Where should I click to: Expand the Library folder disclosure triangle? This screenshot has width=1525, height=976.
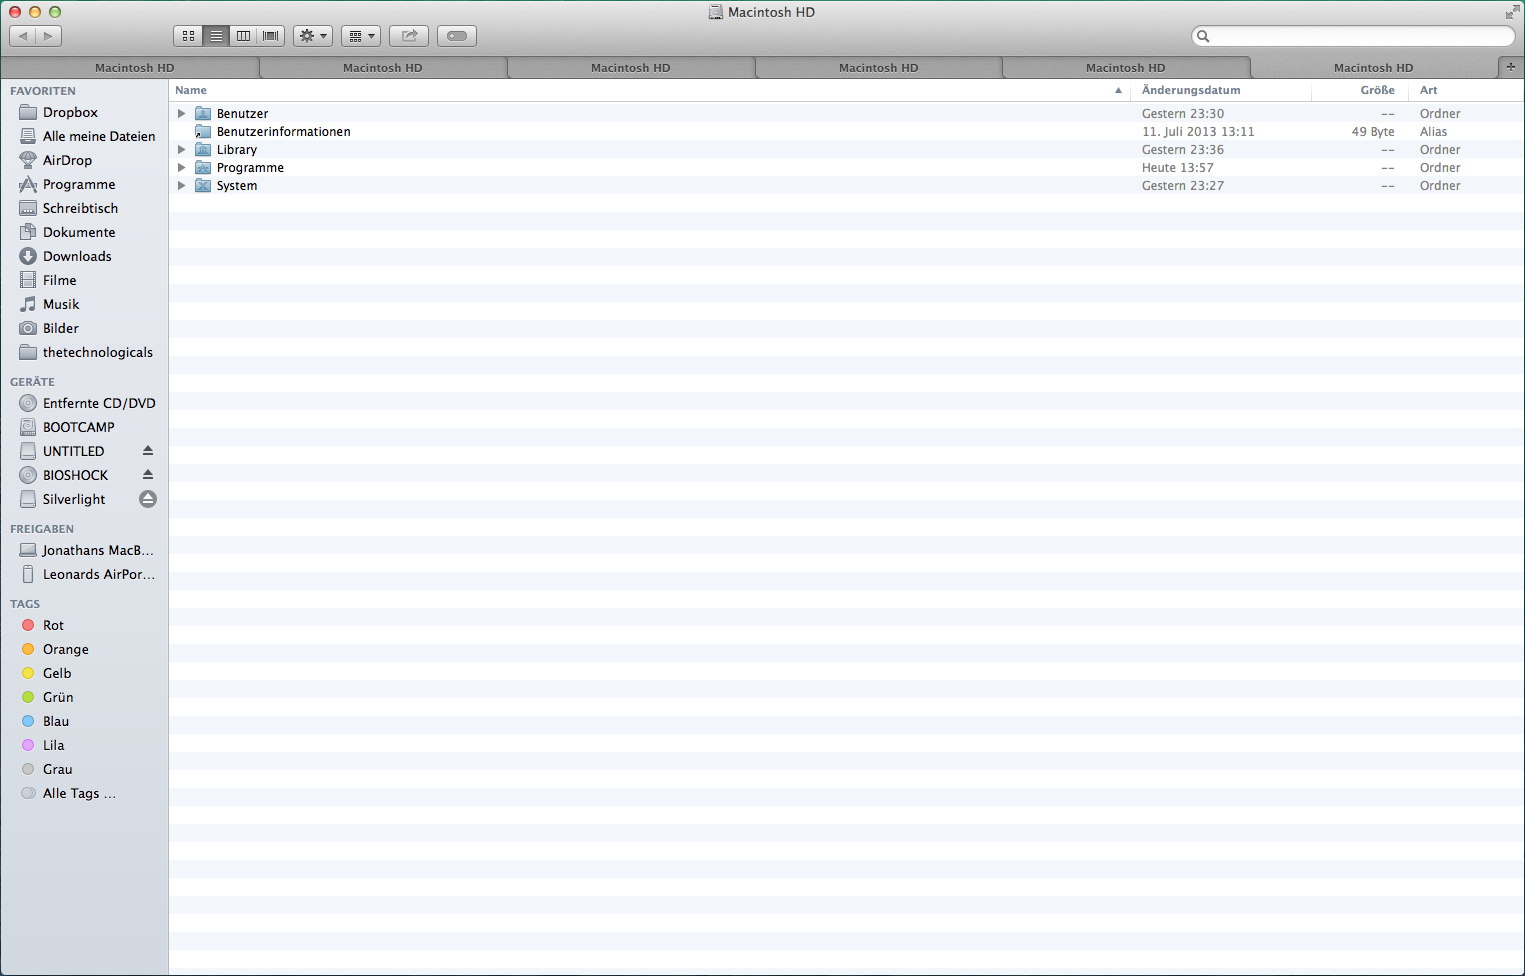click(182, 150)
